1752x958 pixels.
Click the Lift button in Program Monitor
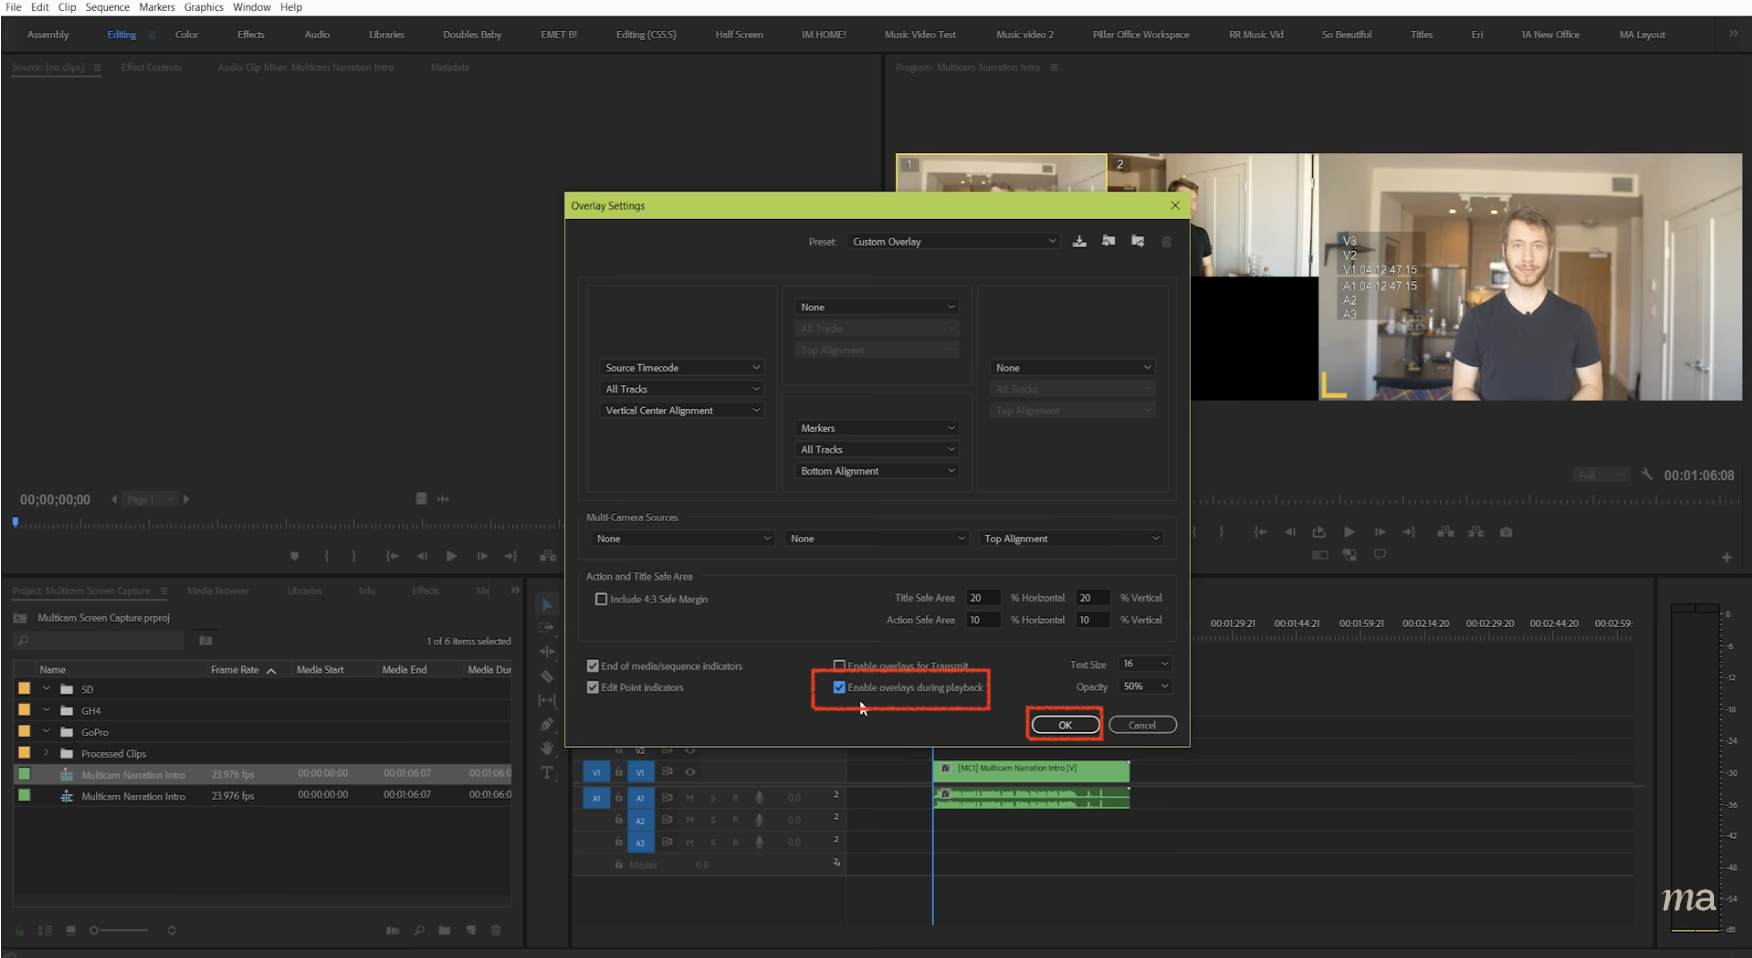coord(1446,532)
